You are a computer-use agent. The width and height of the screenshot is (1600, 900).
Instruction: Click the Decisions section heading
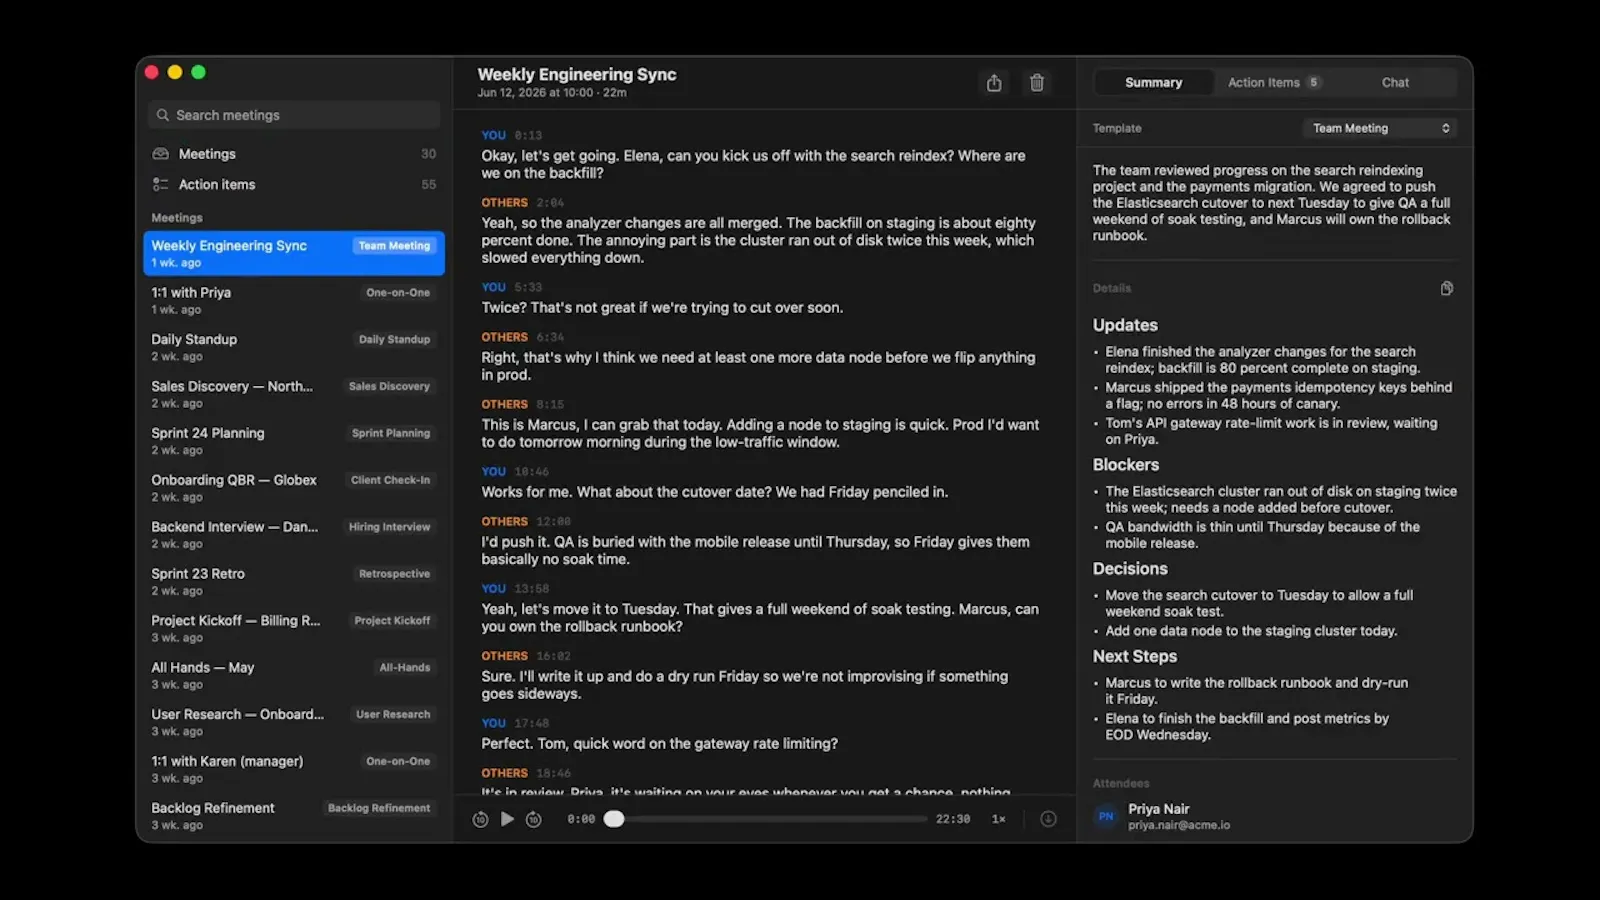[x=1130, y=569]
